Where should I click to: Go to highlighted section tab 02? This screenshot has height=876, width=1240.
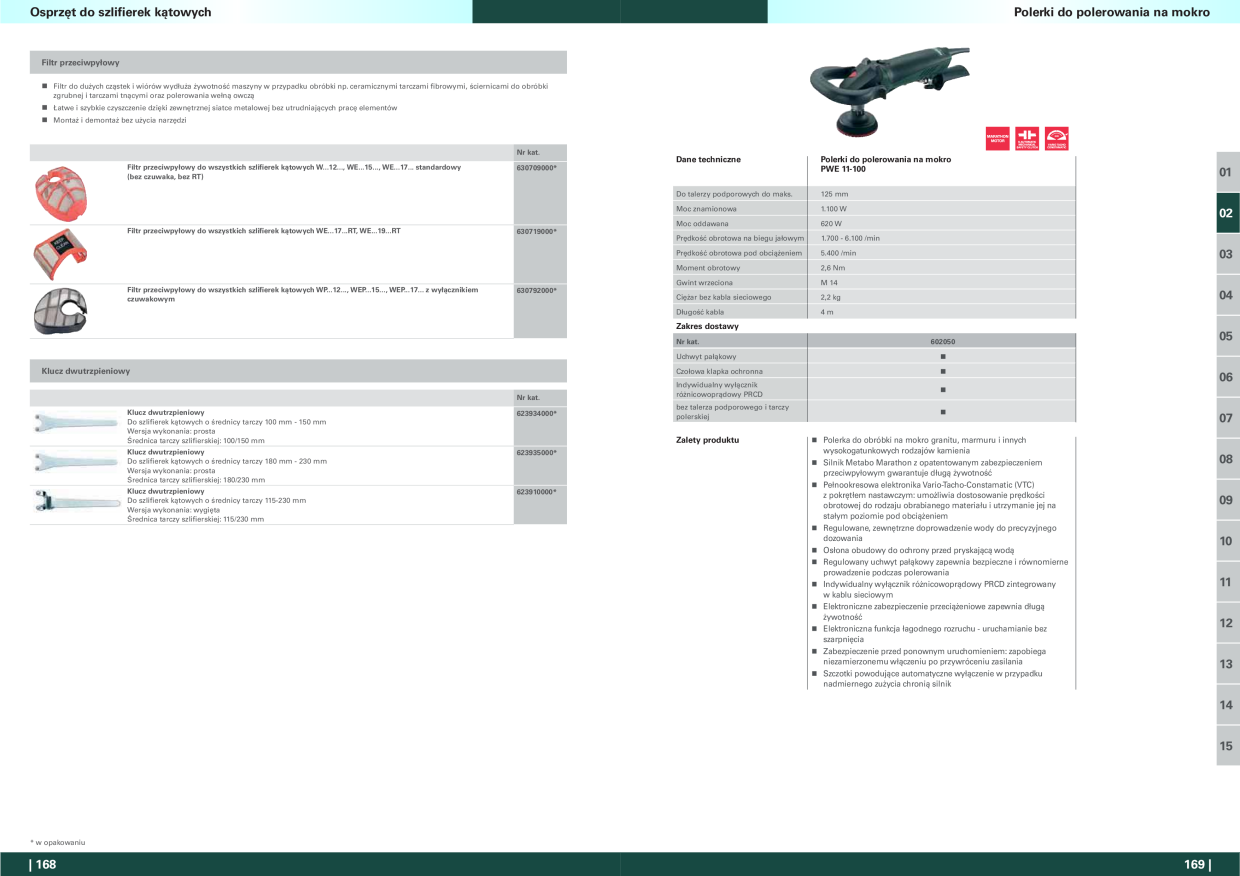pyautogui.click(x=1227, y=213)
